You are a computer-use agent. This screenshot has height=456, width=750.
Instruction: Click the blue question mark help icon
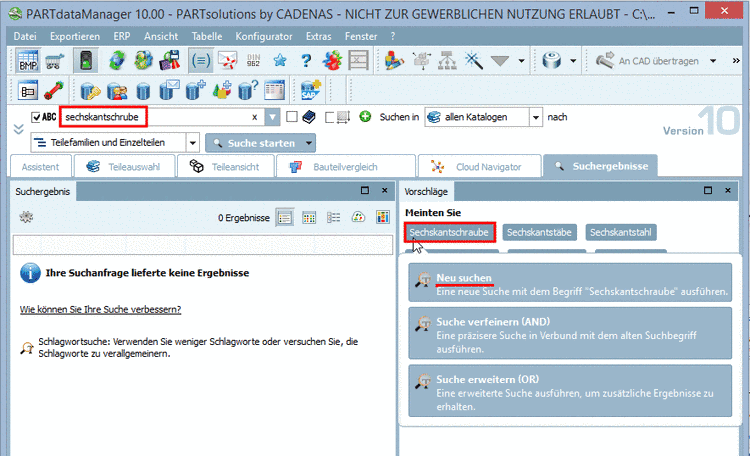click(306, 61)
